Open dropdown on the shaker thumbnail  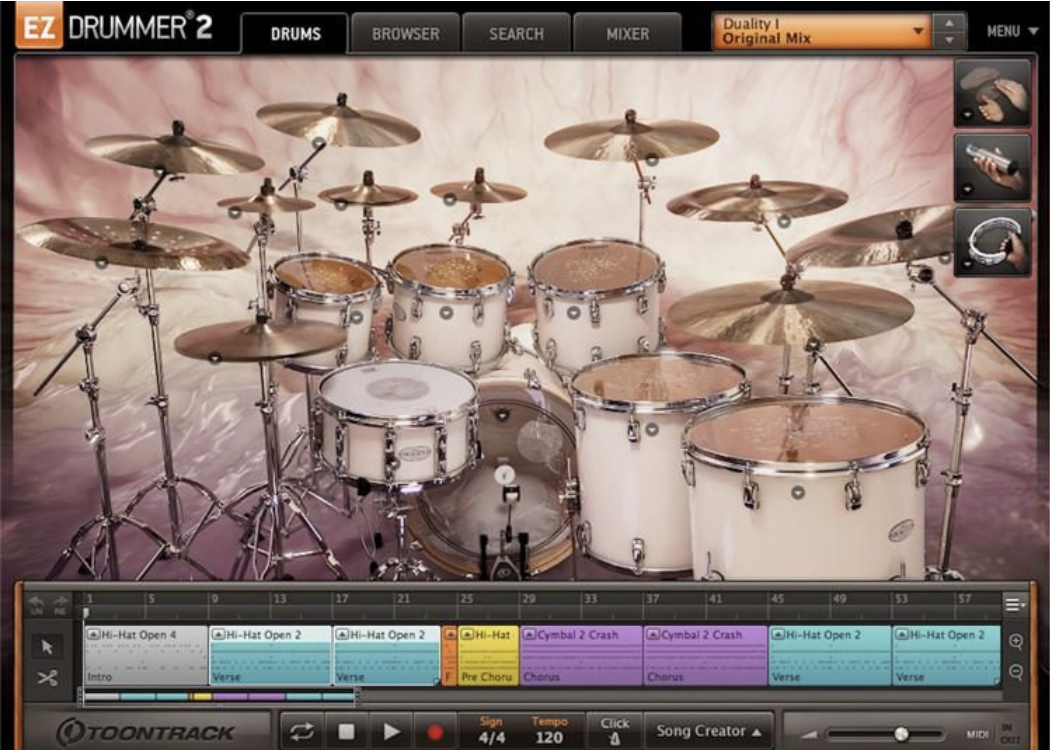coord(967,190)
